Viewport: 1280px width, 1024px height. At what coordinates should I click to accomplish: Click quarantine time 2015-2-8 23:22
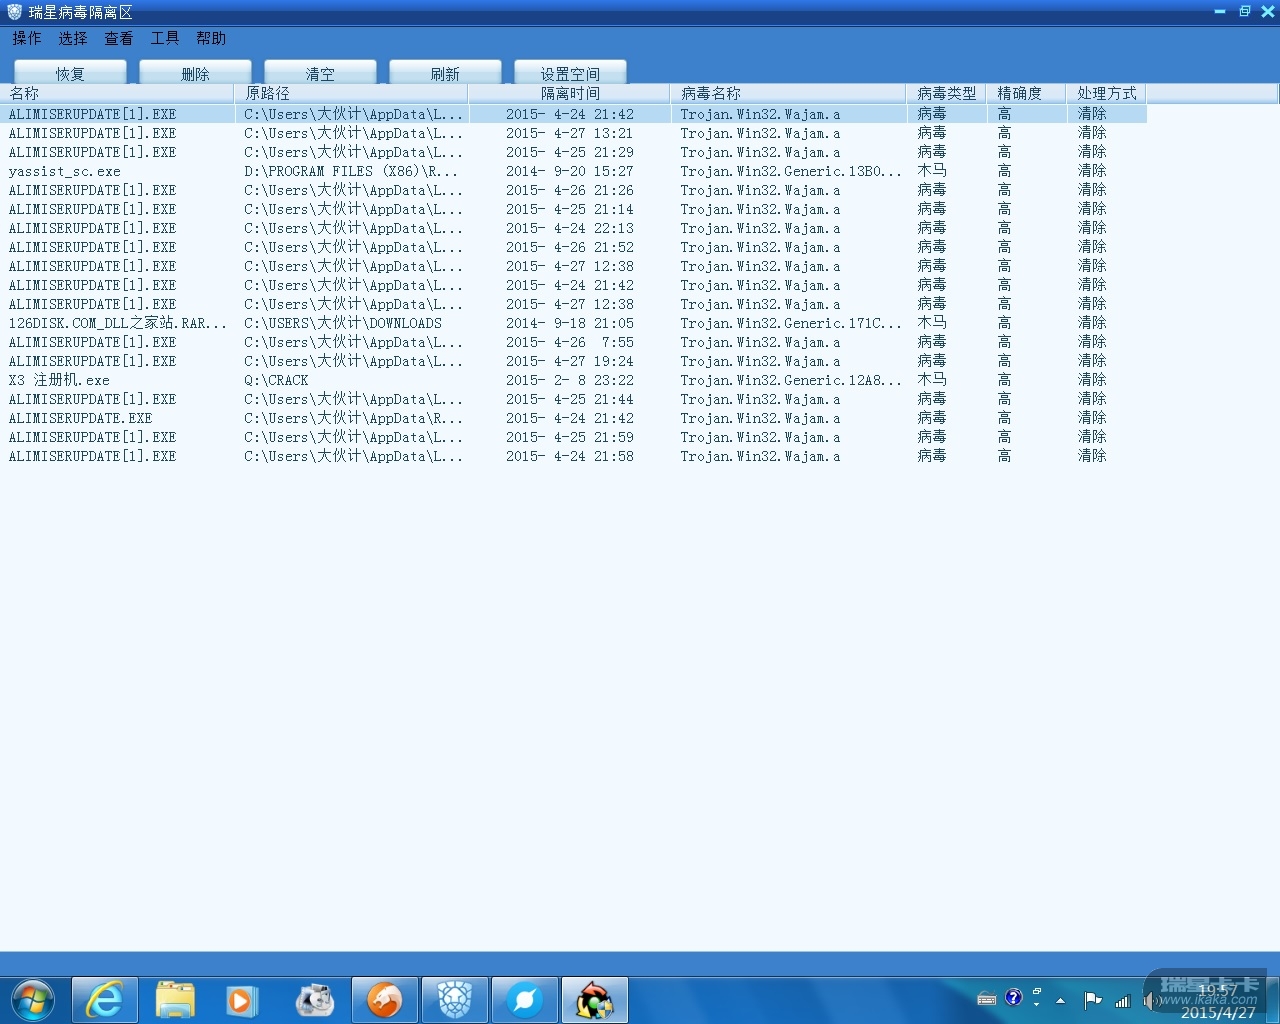tap(570, 380)
